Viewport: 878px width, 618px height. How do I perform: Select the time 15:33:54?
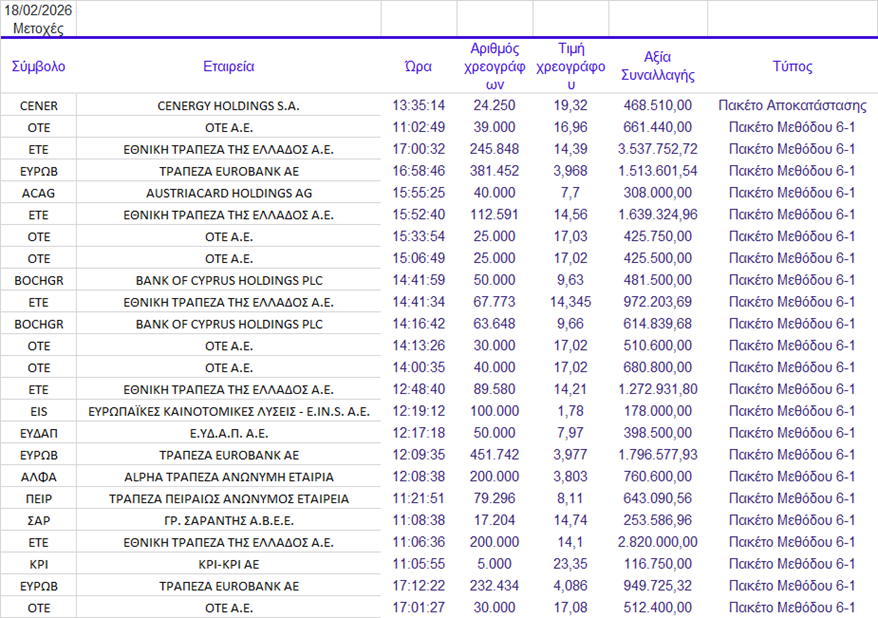point(418,236)
